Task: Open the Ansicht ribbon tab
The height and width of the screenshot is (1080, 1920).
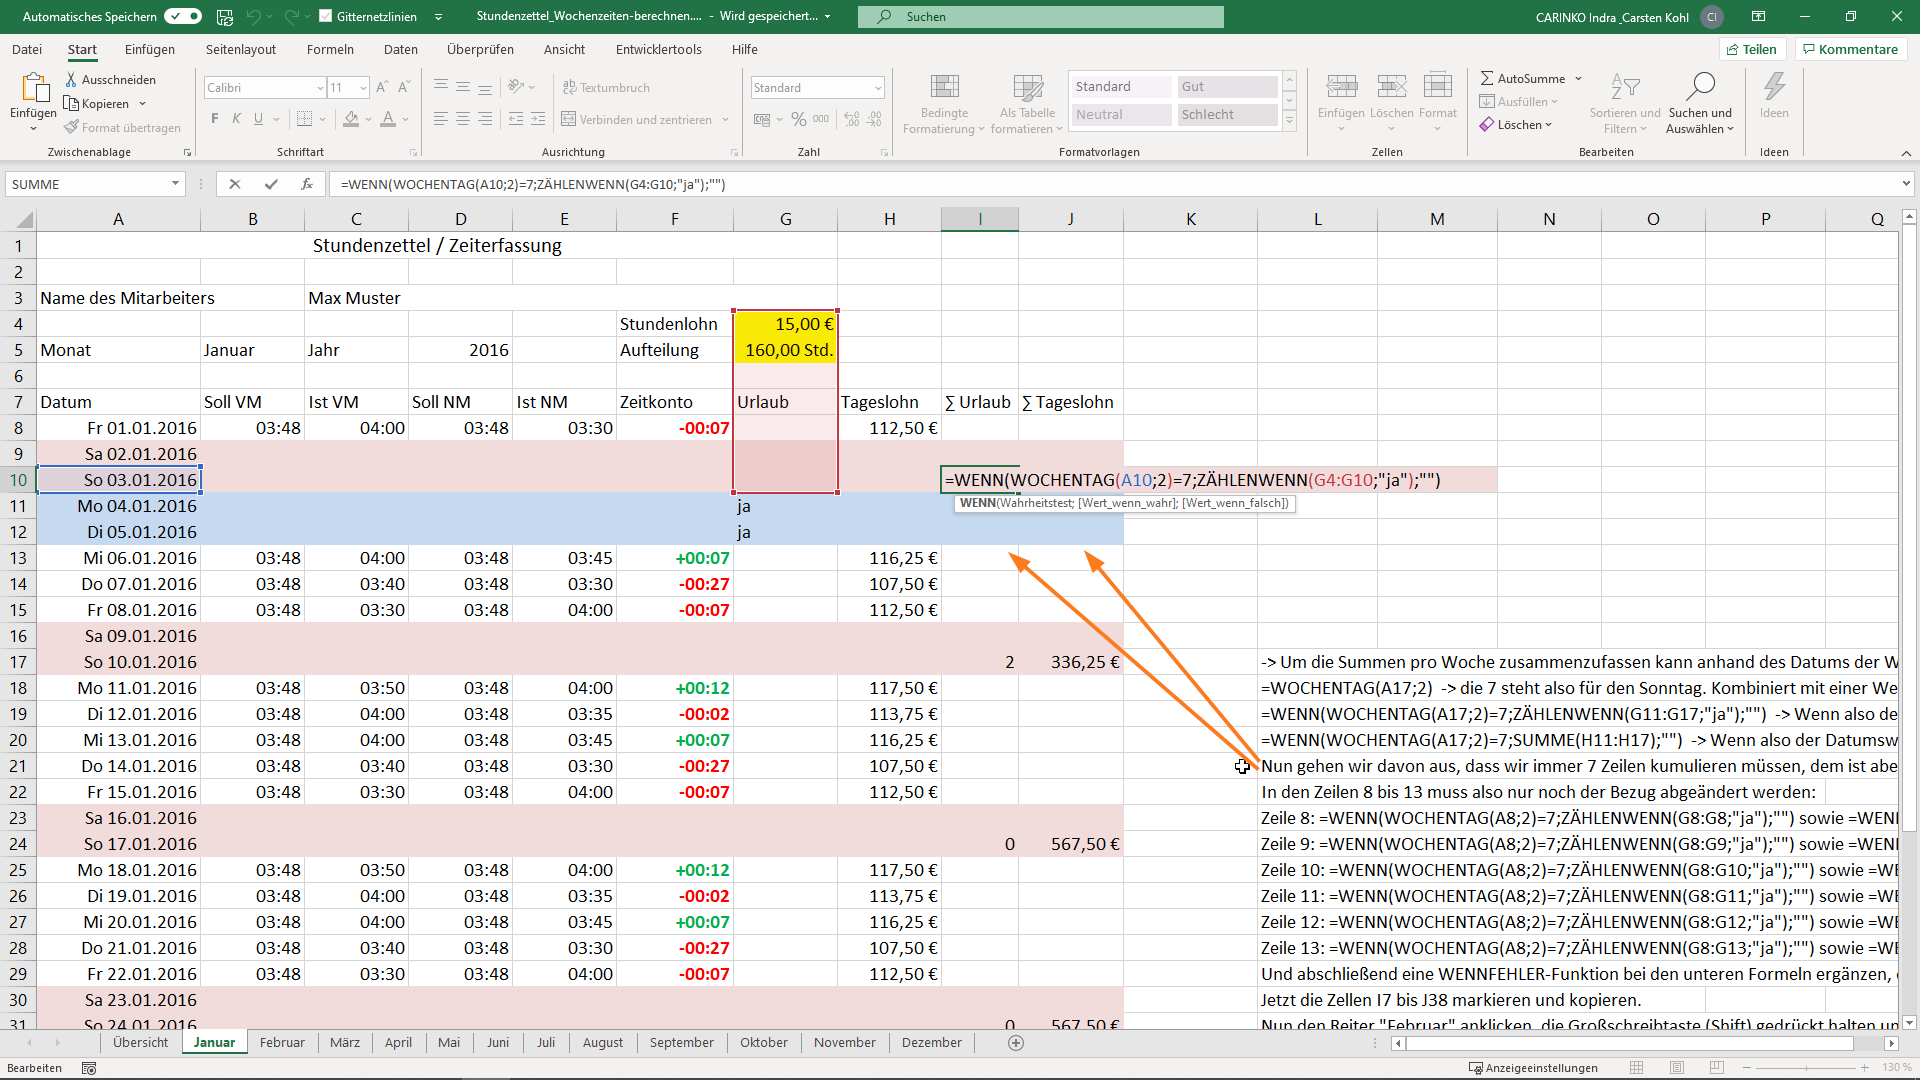Action: tap(564, 49)
